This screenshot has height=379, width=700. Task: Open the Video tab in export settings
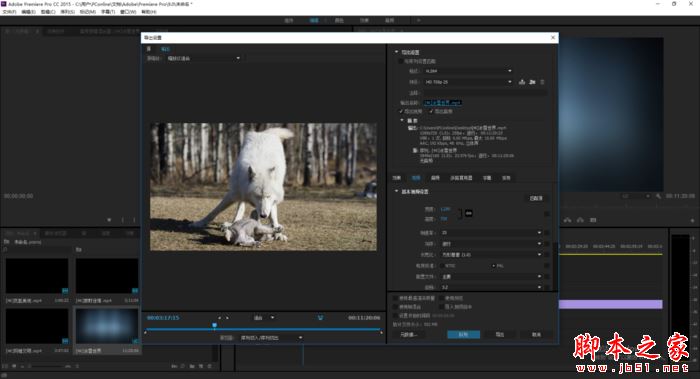(x=416, y=178)
